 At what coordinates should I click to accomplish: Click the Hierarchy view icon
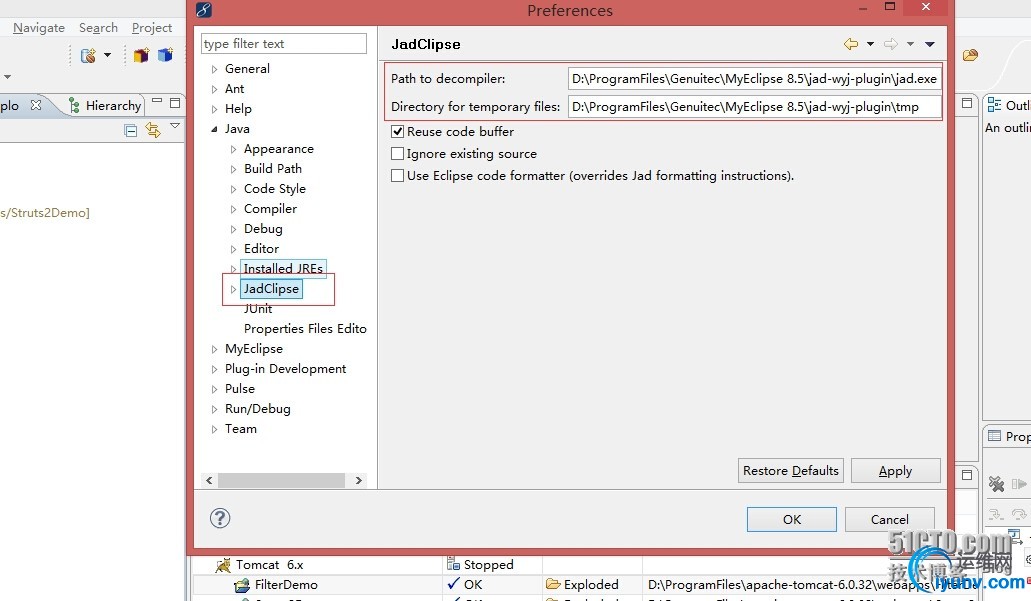(74, 105)
